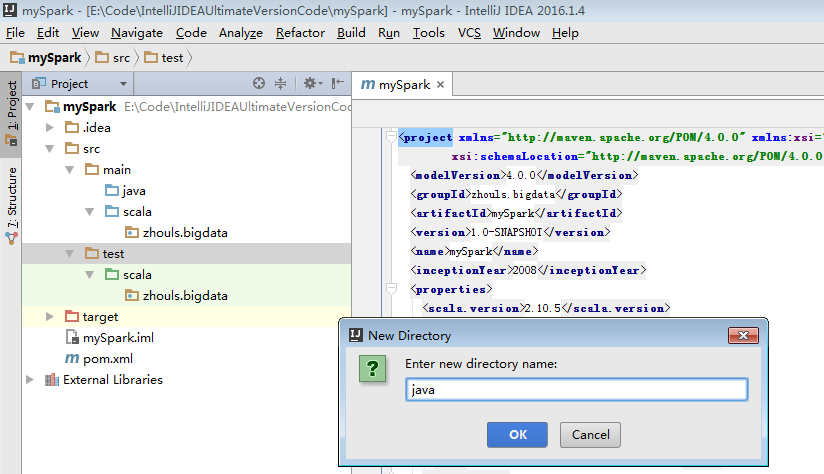This screenshot has width=824, height=474.
Task: Open the Build menu
Action: (351, 33)
